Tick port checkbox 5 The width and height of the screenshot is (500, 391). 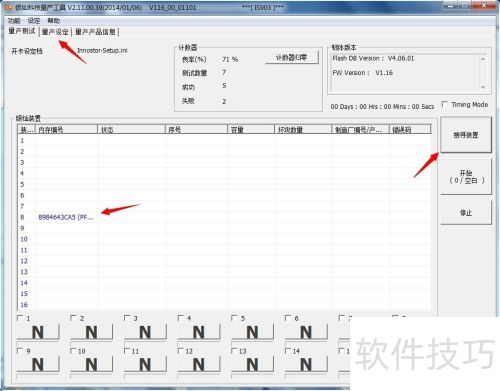pos(235,318)
